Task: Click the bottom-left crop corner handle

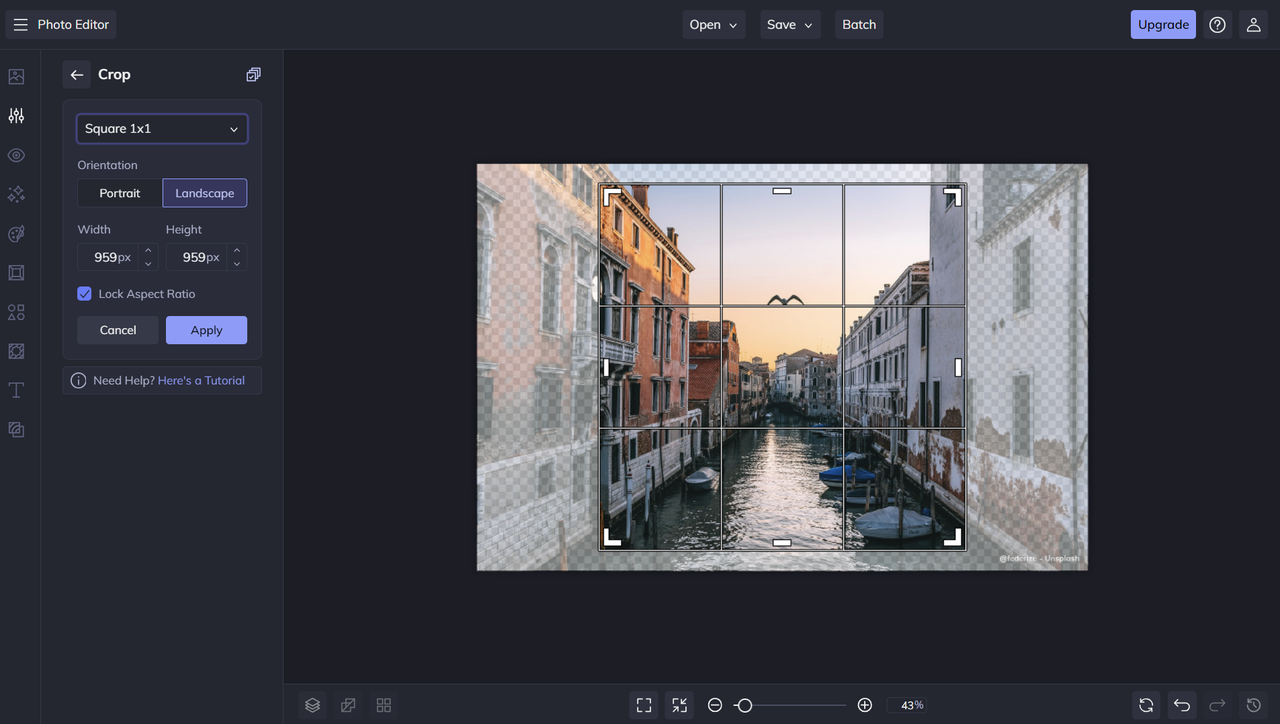Action: (x=612, y=537)
